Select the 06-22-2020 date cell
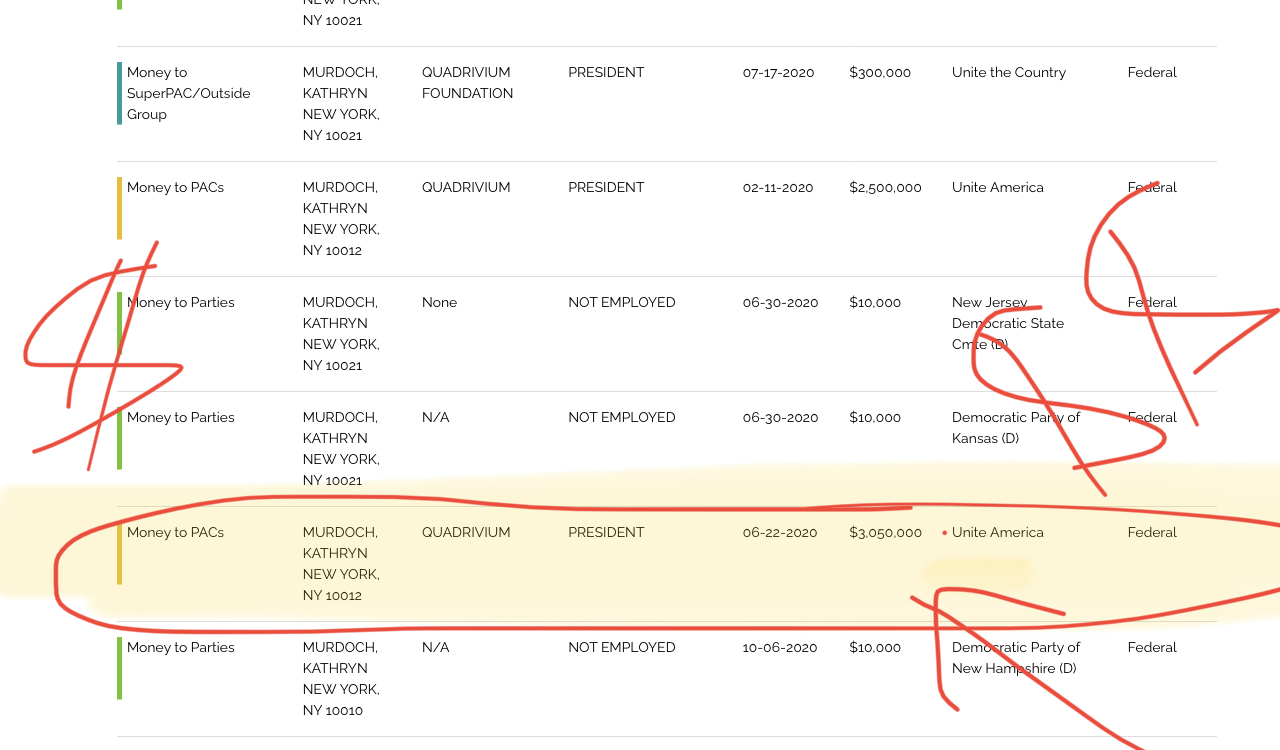The width and height of the screenshot is (1280, 750). [x=780, y=532]
